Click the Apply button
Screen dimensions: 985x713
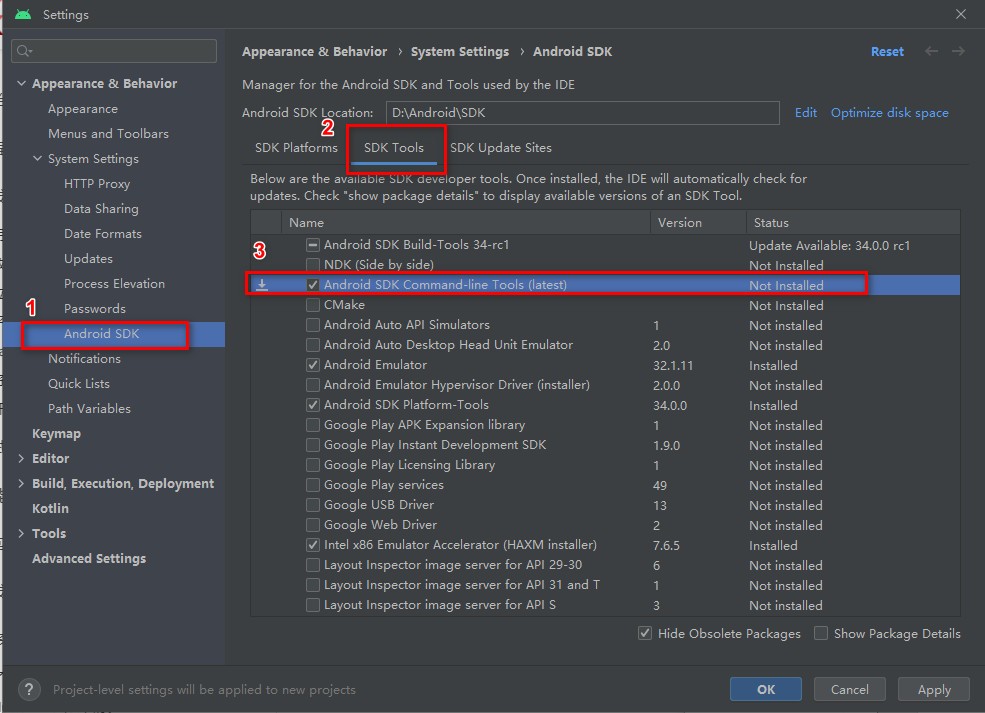coord(933,689)
